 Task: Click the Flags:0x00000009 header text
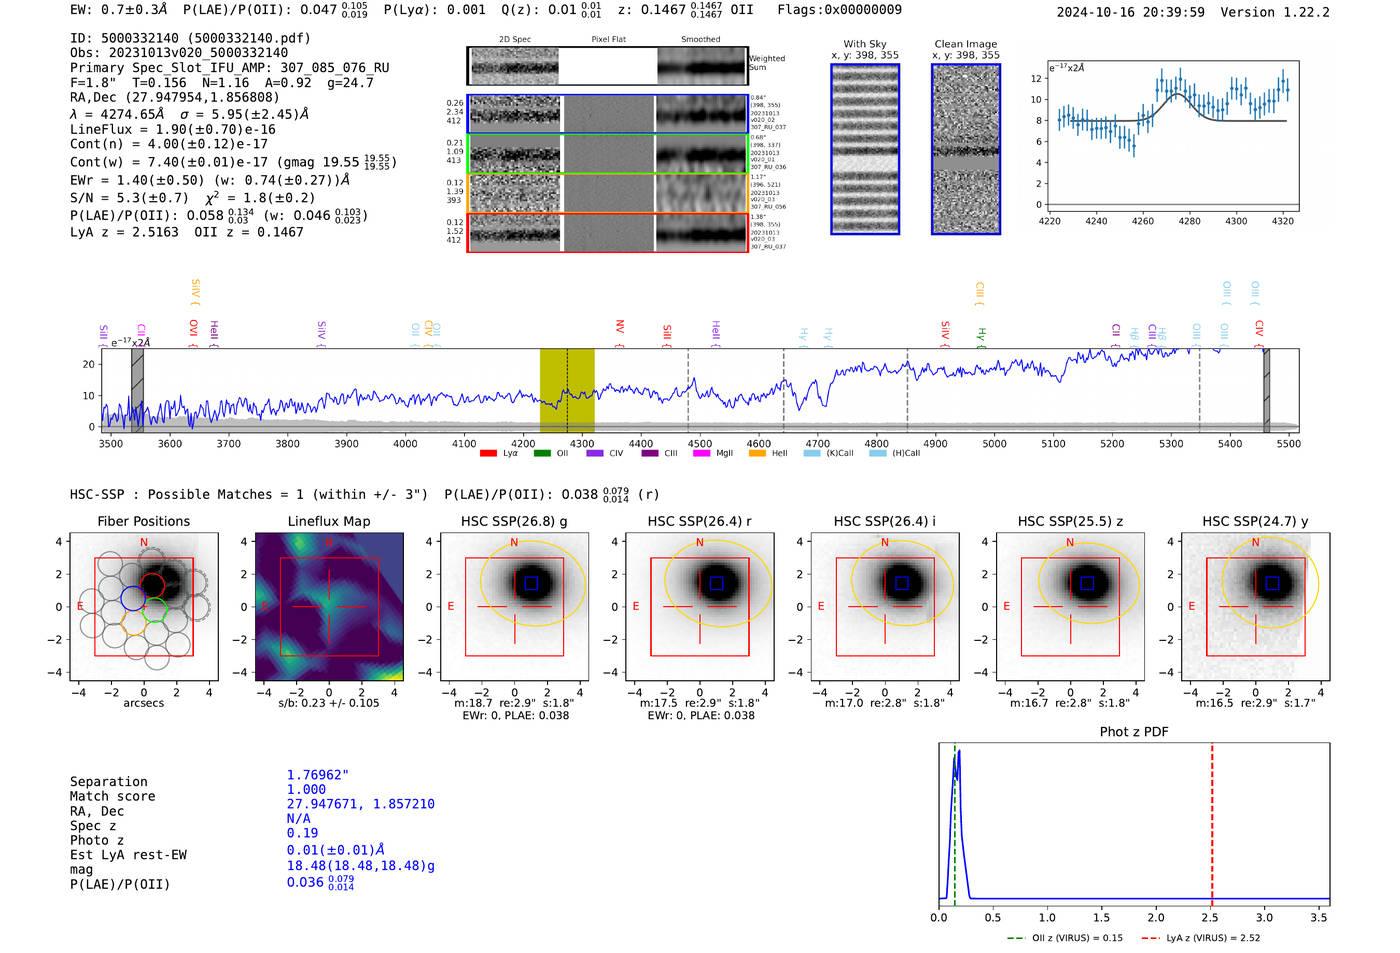[840, 10]
